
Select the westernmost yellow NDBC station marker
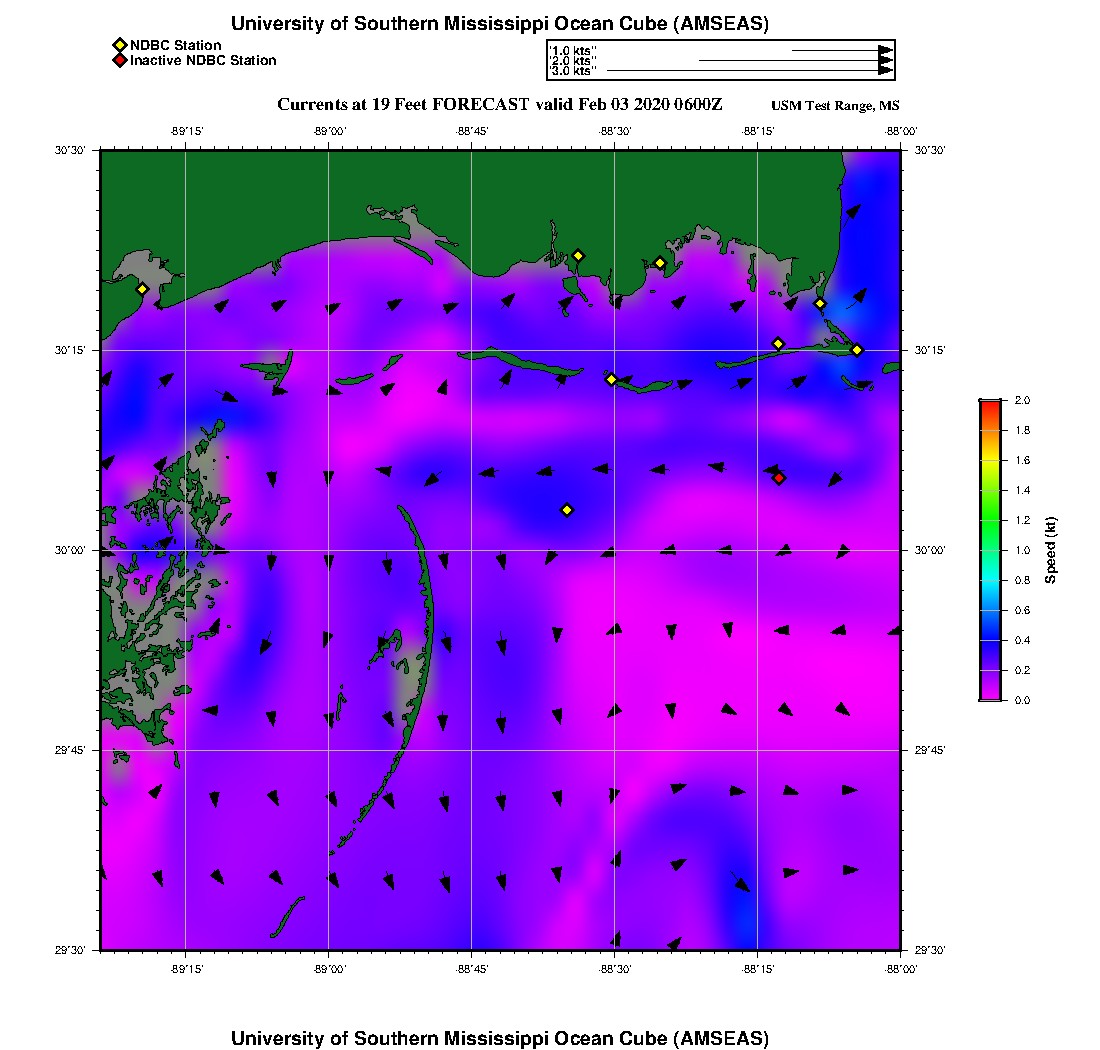pyautogui.click(x=142, y=289)
